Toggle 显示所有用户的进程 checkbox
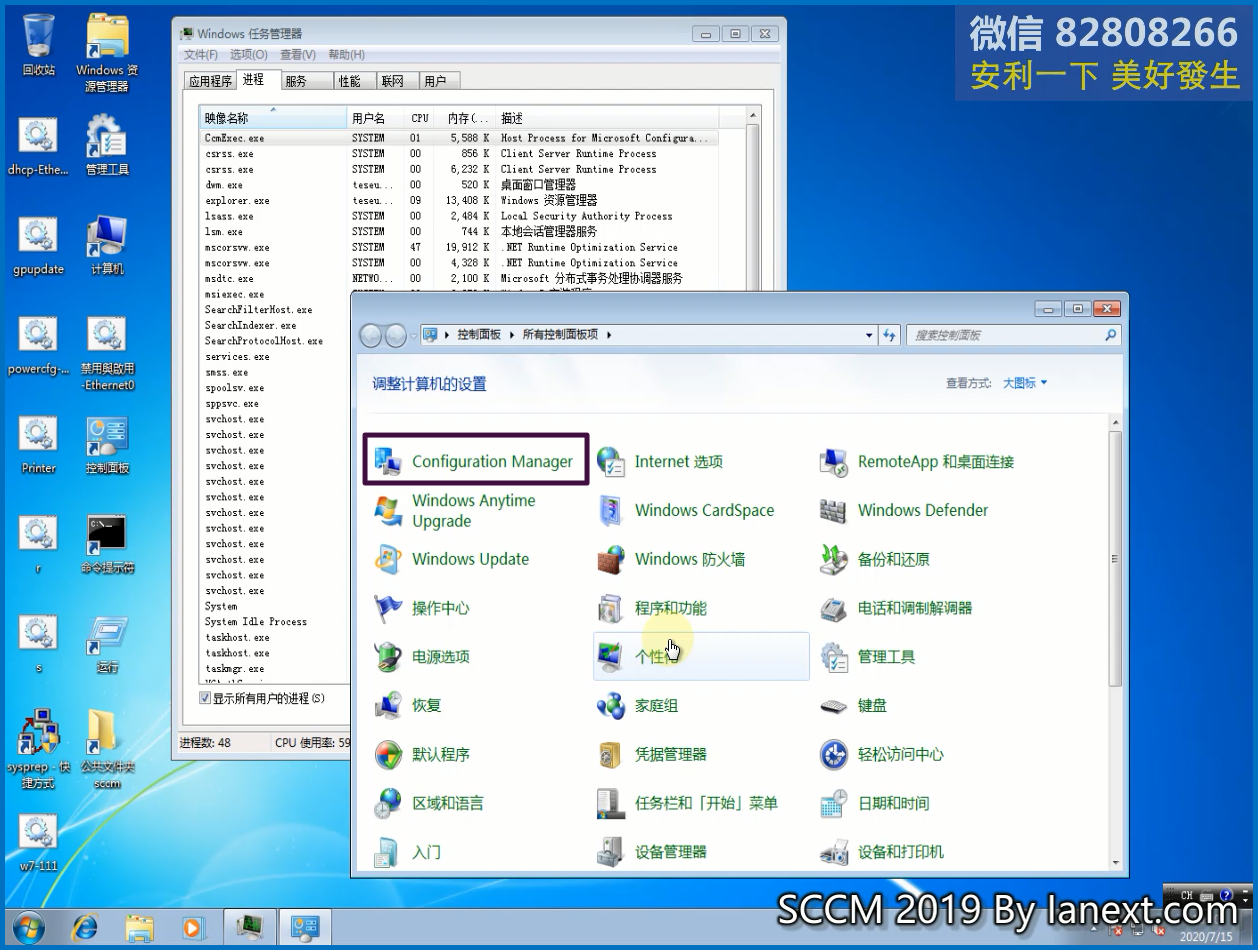Screen dimensions: 1258x950 coord(205,698)
